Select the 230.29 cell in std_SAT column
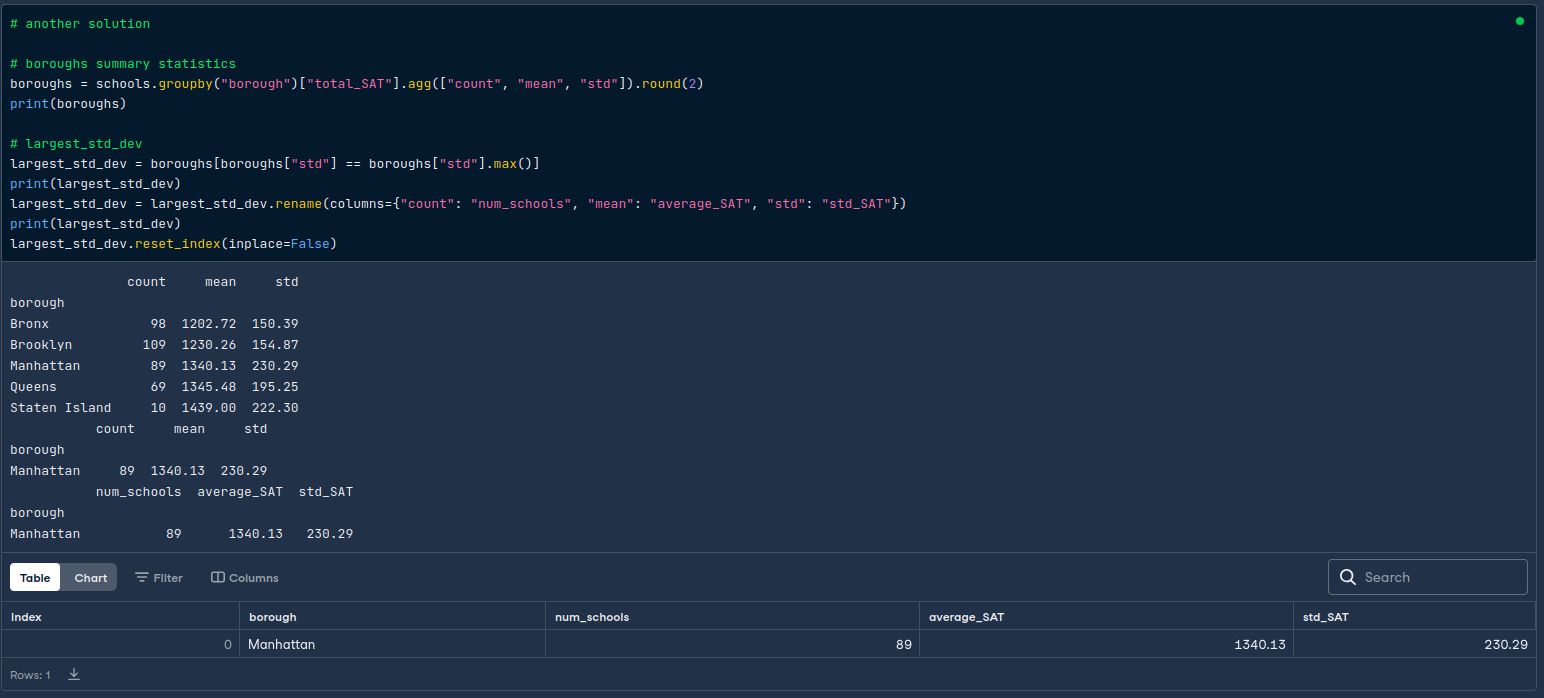 tap(1414, 644)
